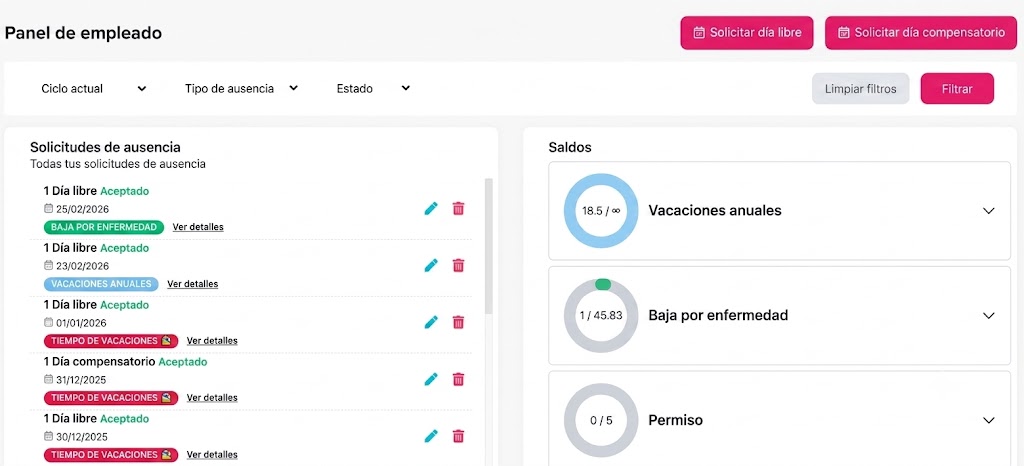Click the Saldos section title
The width and height of the screenshot is (1024, 466).
tap(570, 148)
